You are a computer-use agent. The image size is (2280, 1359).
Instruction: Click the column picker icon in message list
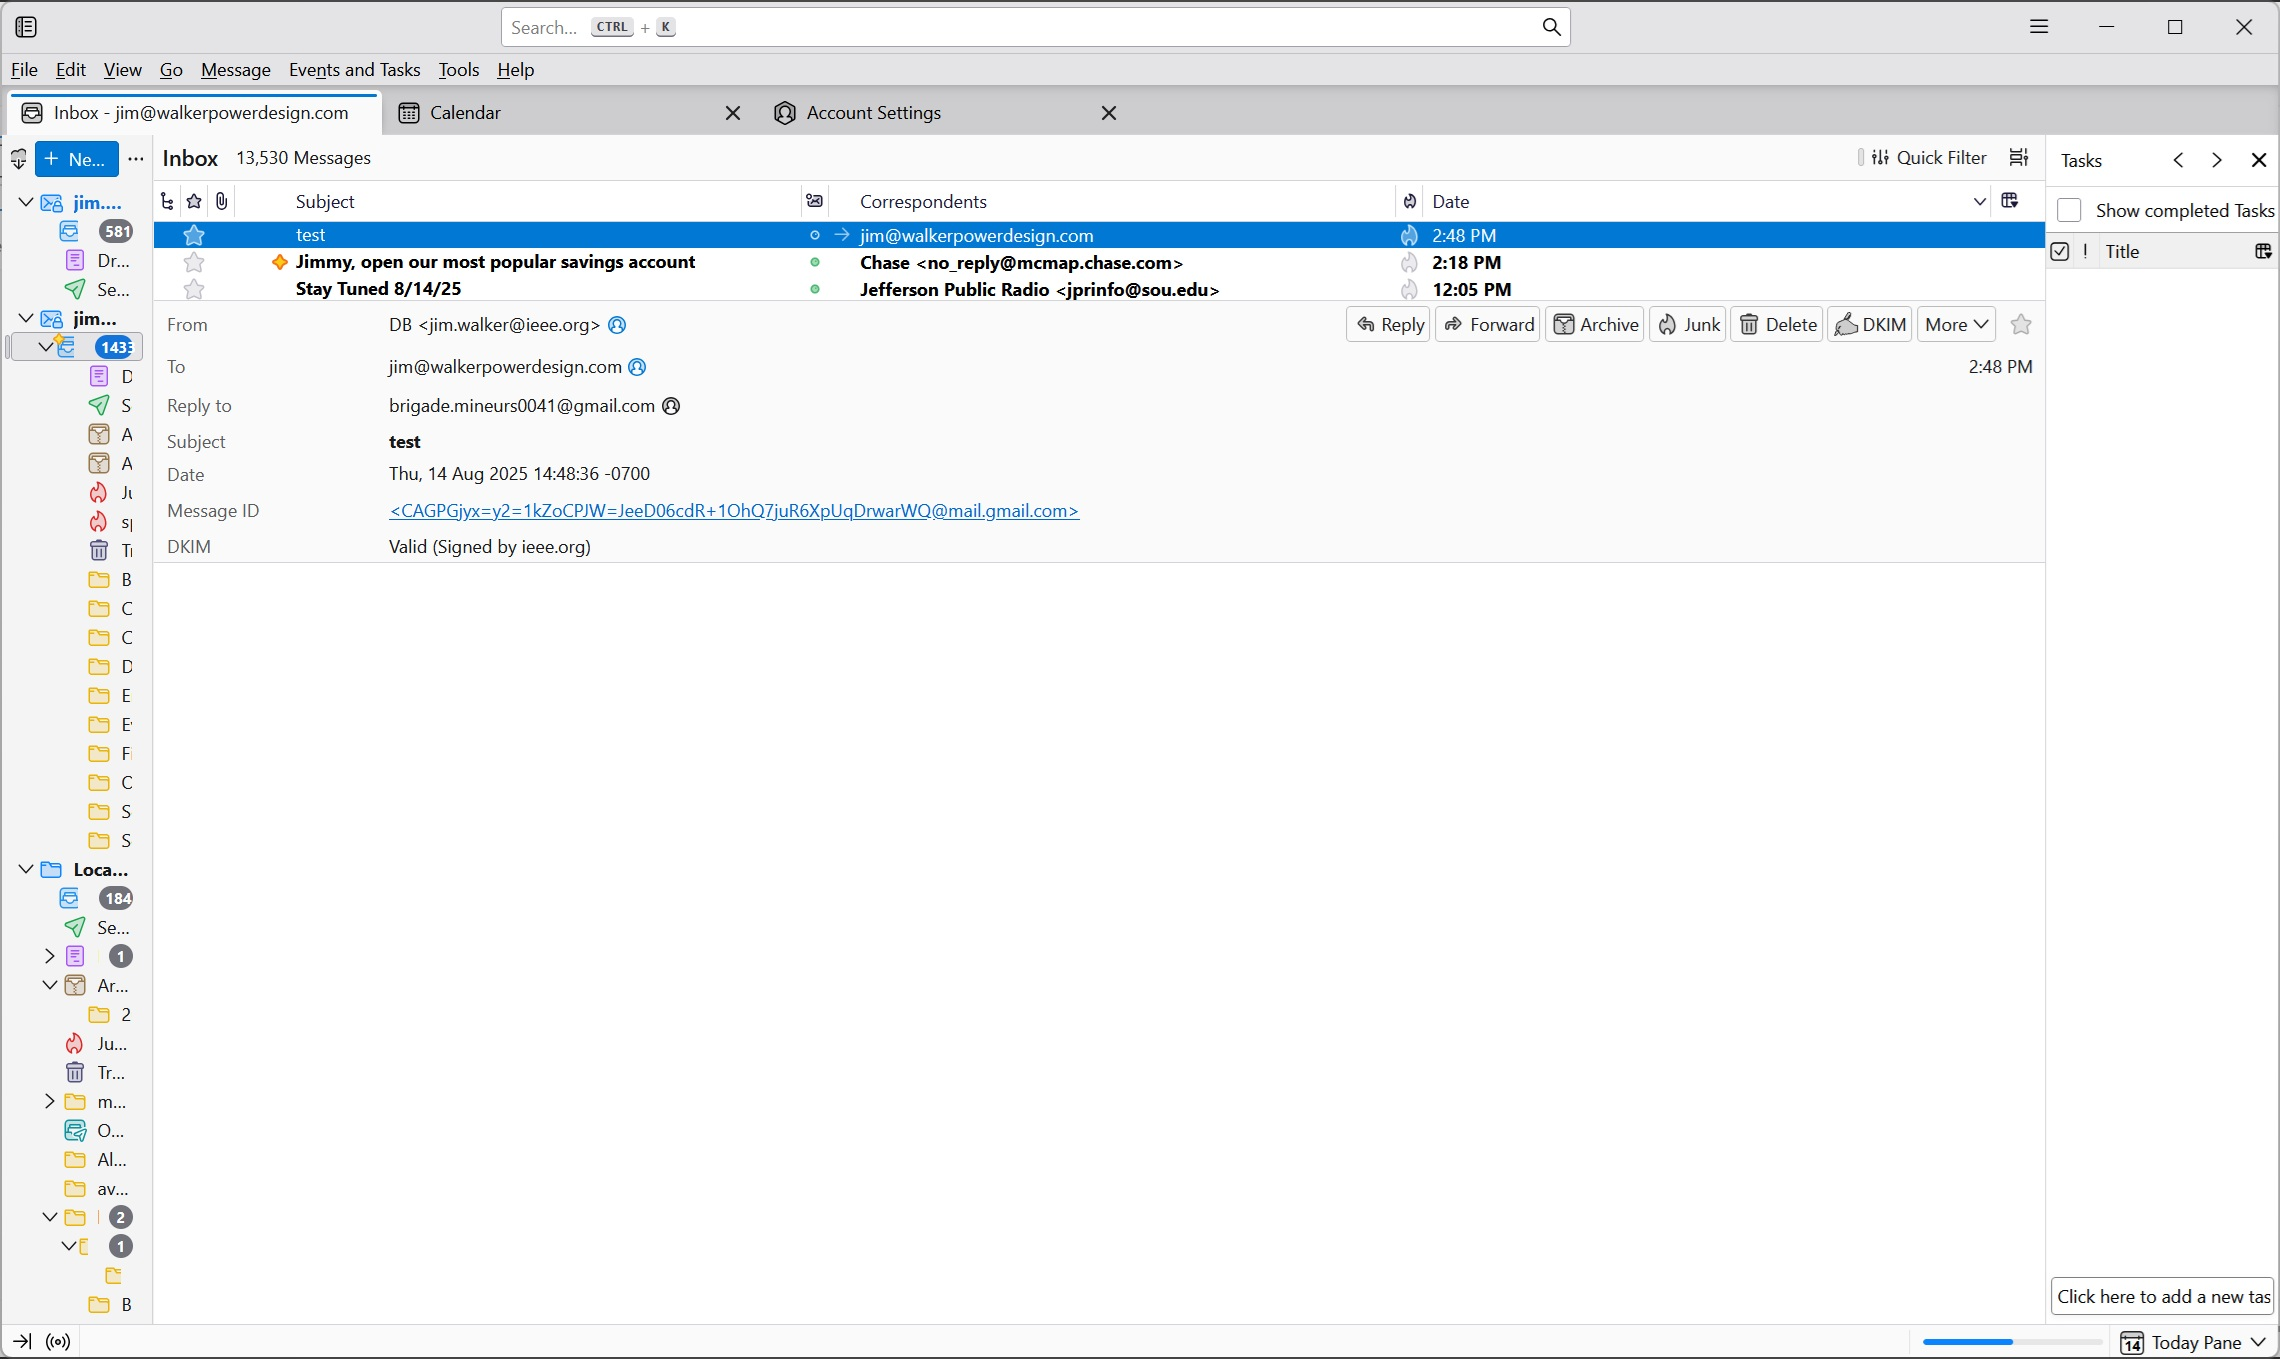[2009, 201]
